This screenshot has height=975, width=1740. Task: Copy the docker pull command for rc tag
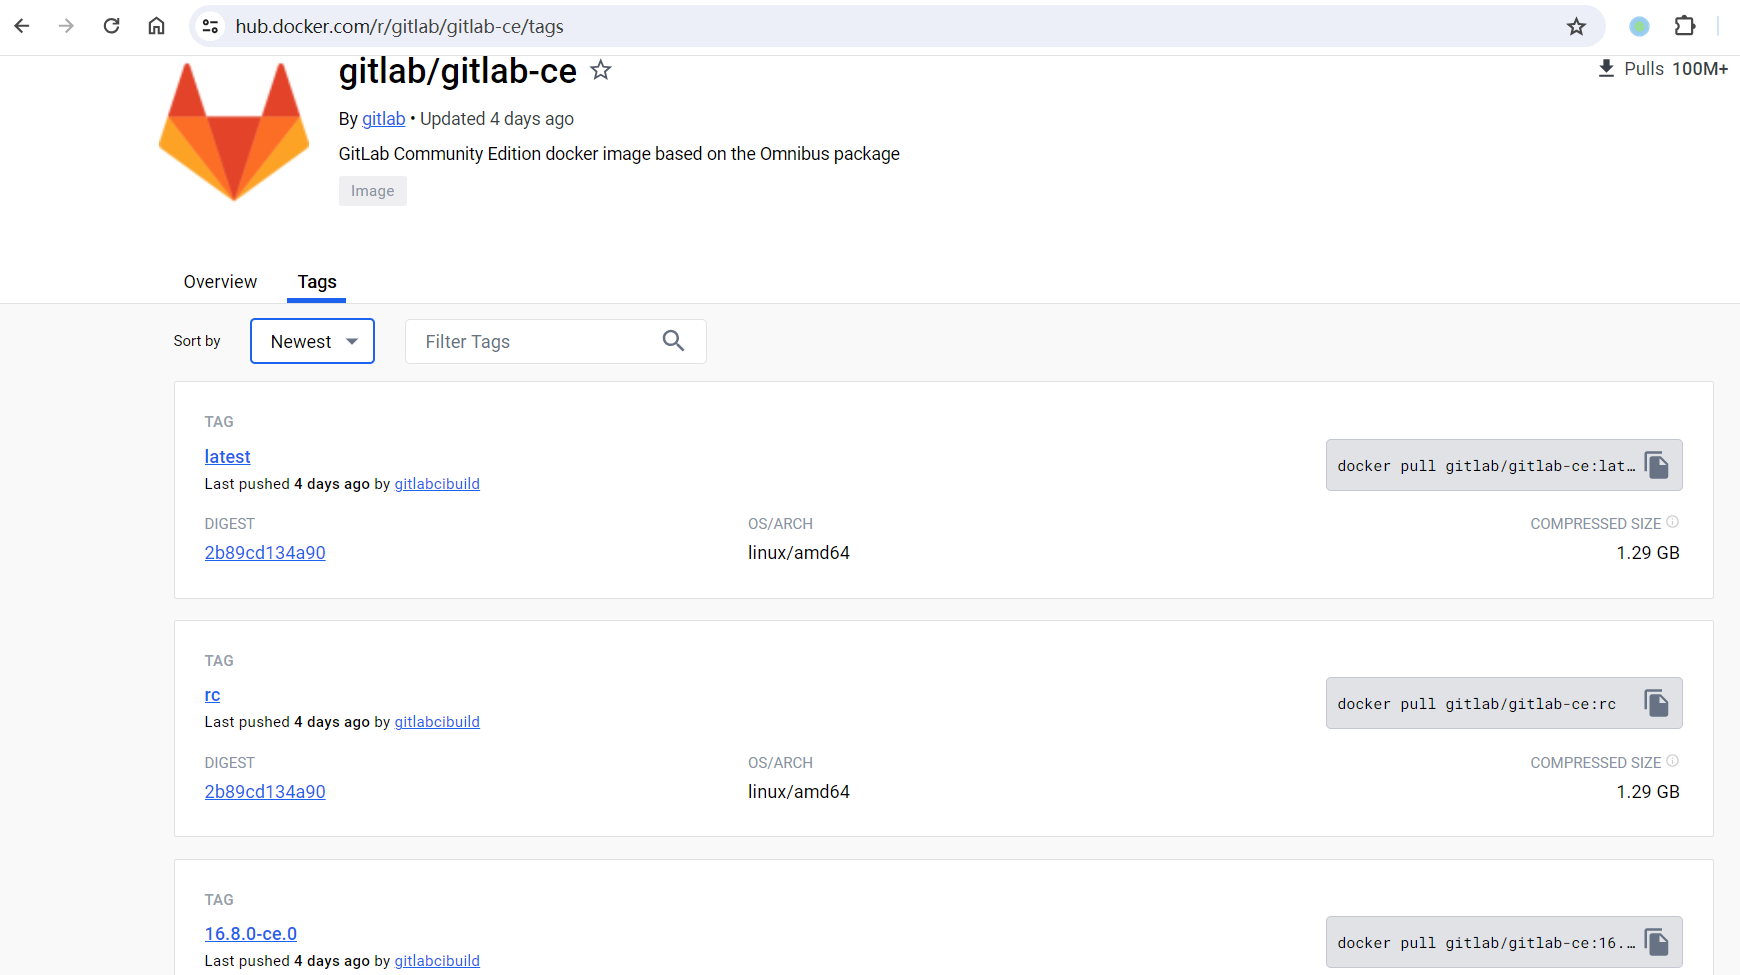(x=1656, y=702)
